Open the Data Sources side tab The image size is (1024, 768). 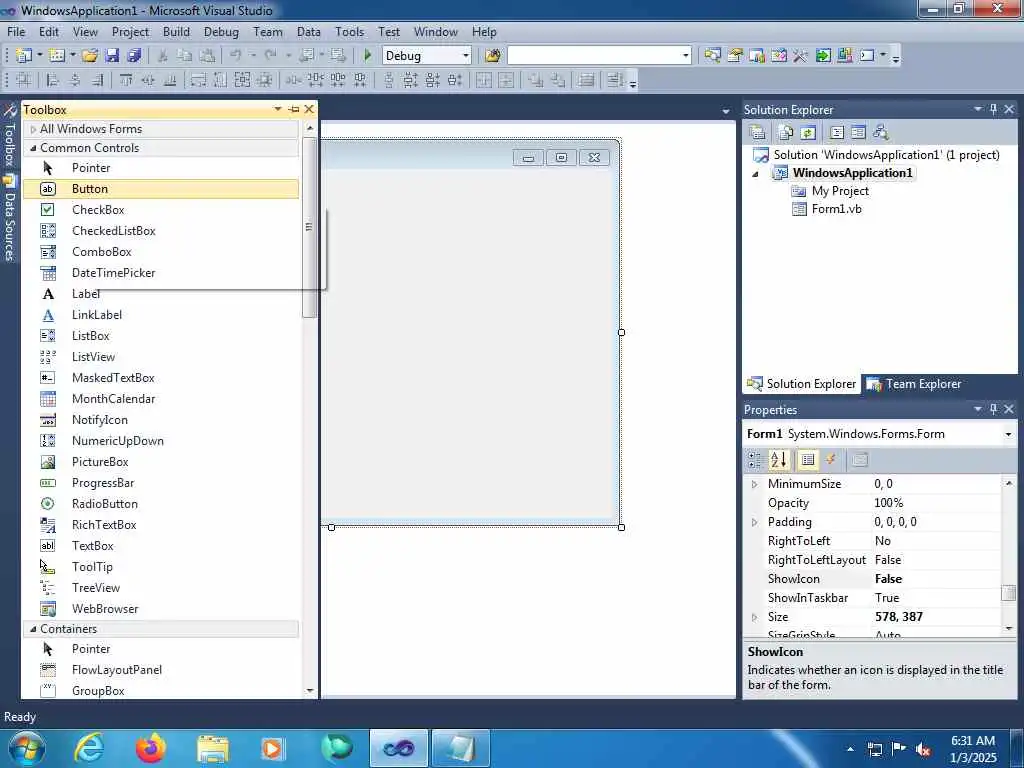click(x=9, y=219)
